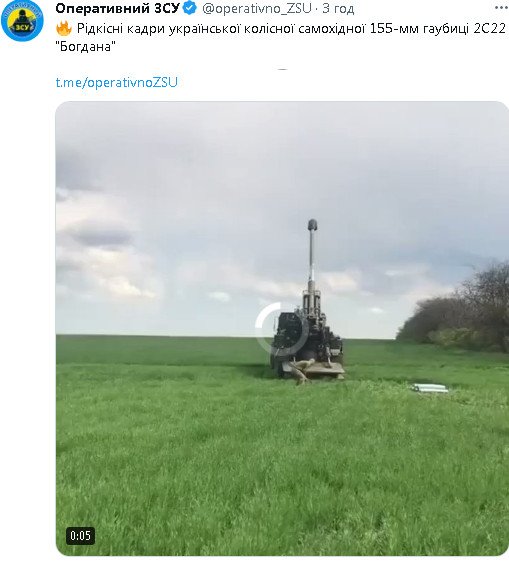The width and height of the screenshot is (509, 561).
Task: Click the shell casings lying on the grass
Action: [429, 388]
